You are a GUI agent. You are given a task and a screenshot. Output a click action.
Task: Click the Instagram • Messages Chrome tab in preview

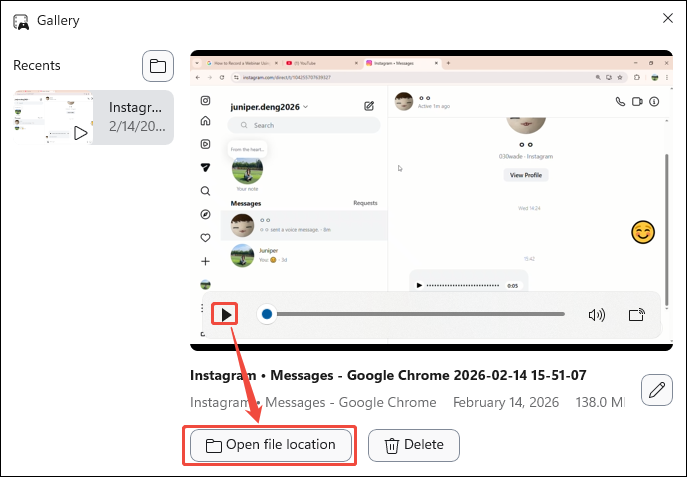point(401,63)
